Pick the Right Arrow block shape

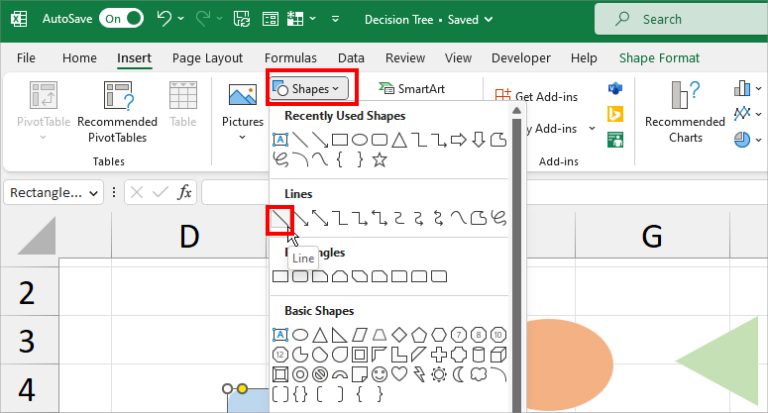coord(458,141)
